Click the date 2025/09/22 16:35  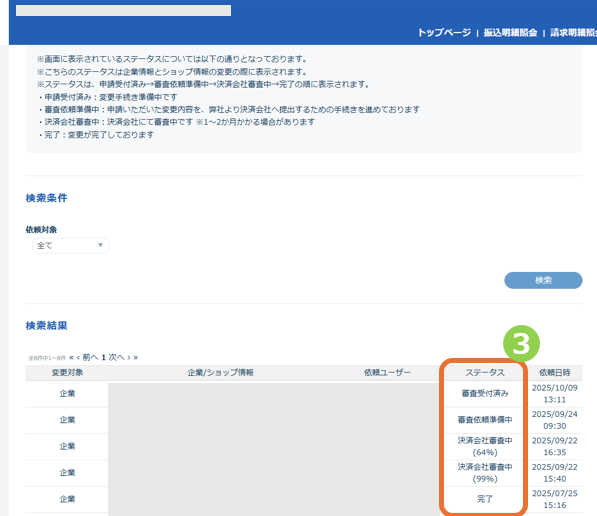(555, 446)
